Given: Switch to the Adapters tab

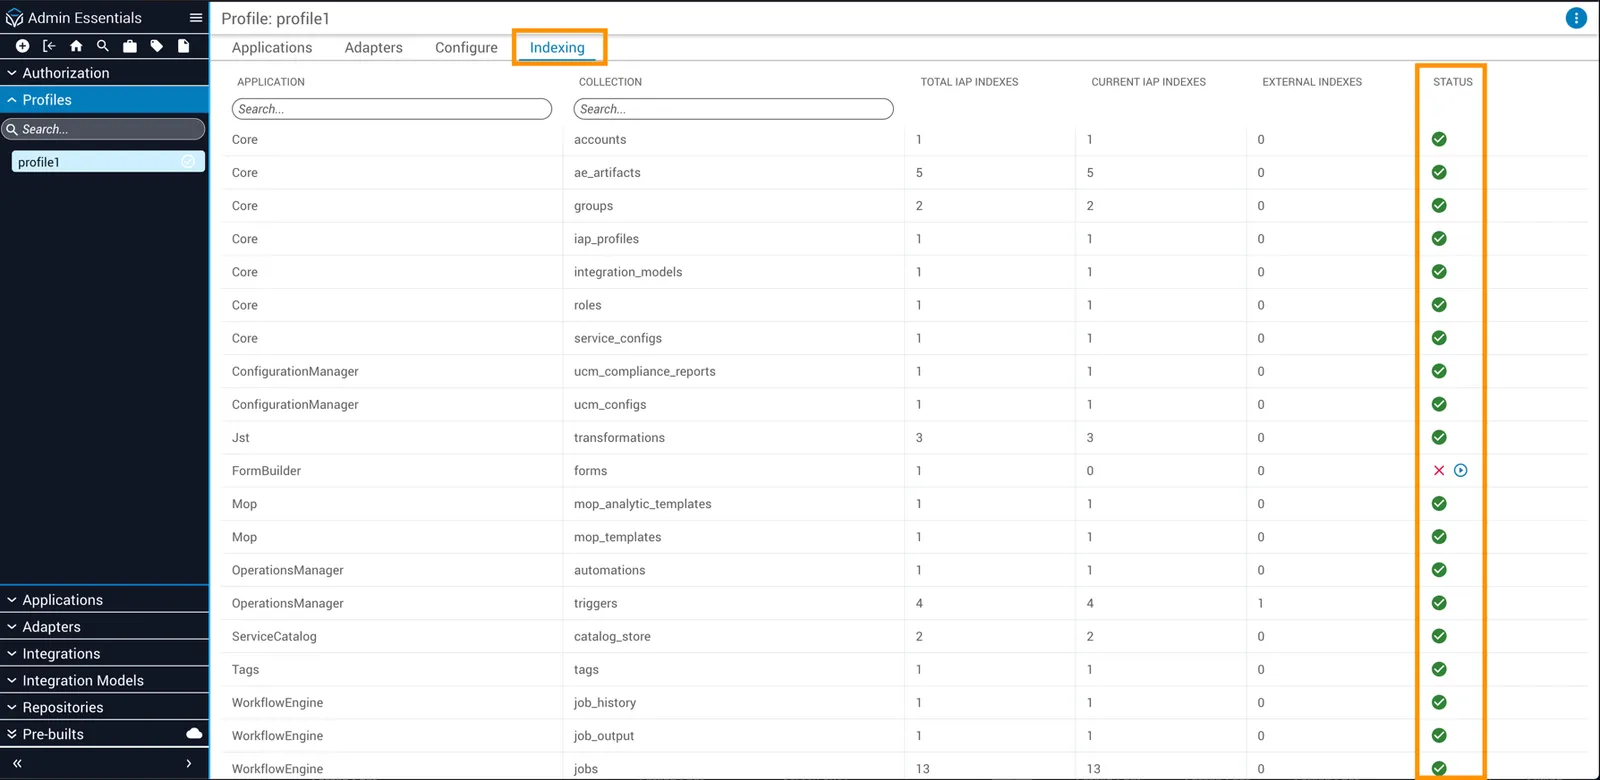Looking at the screenshot, I should click(x=374, y=47).
